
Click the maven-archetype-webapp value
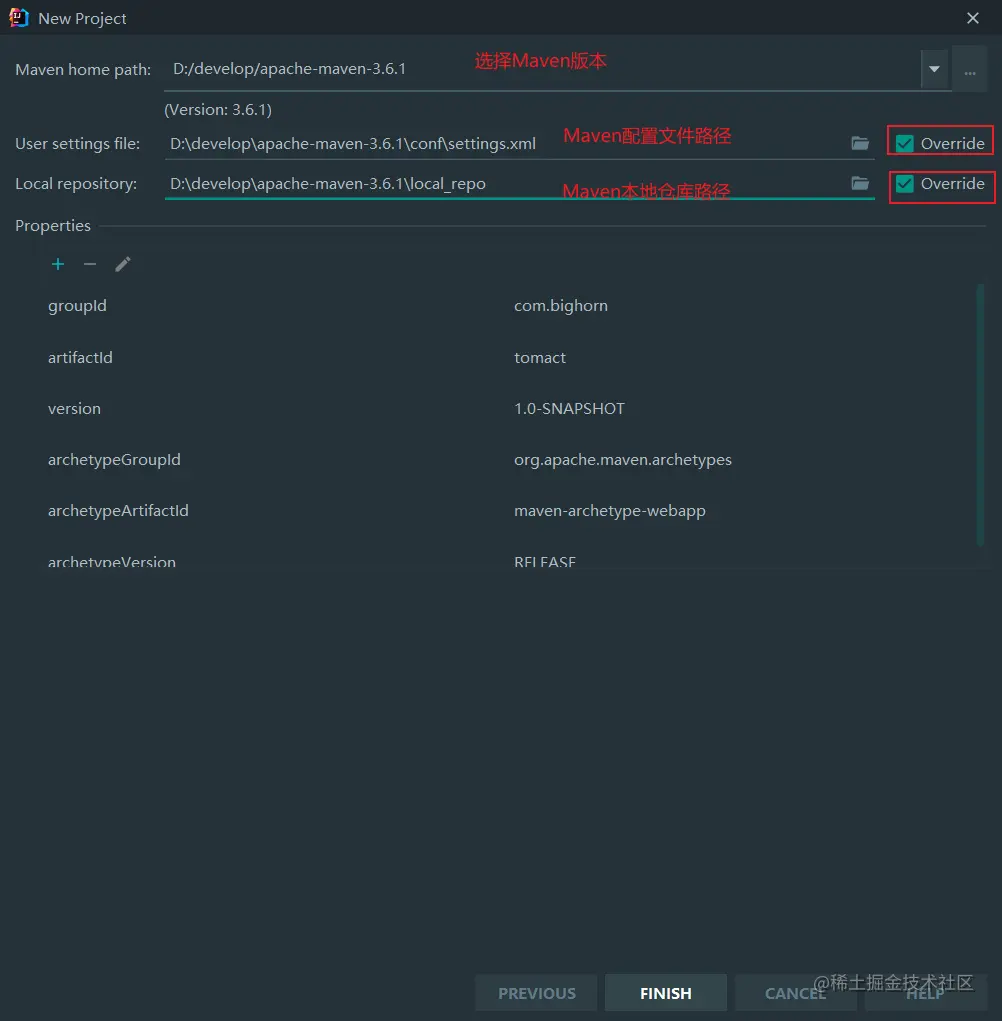(609, 510)
